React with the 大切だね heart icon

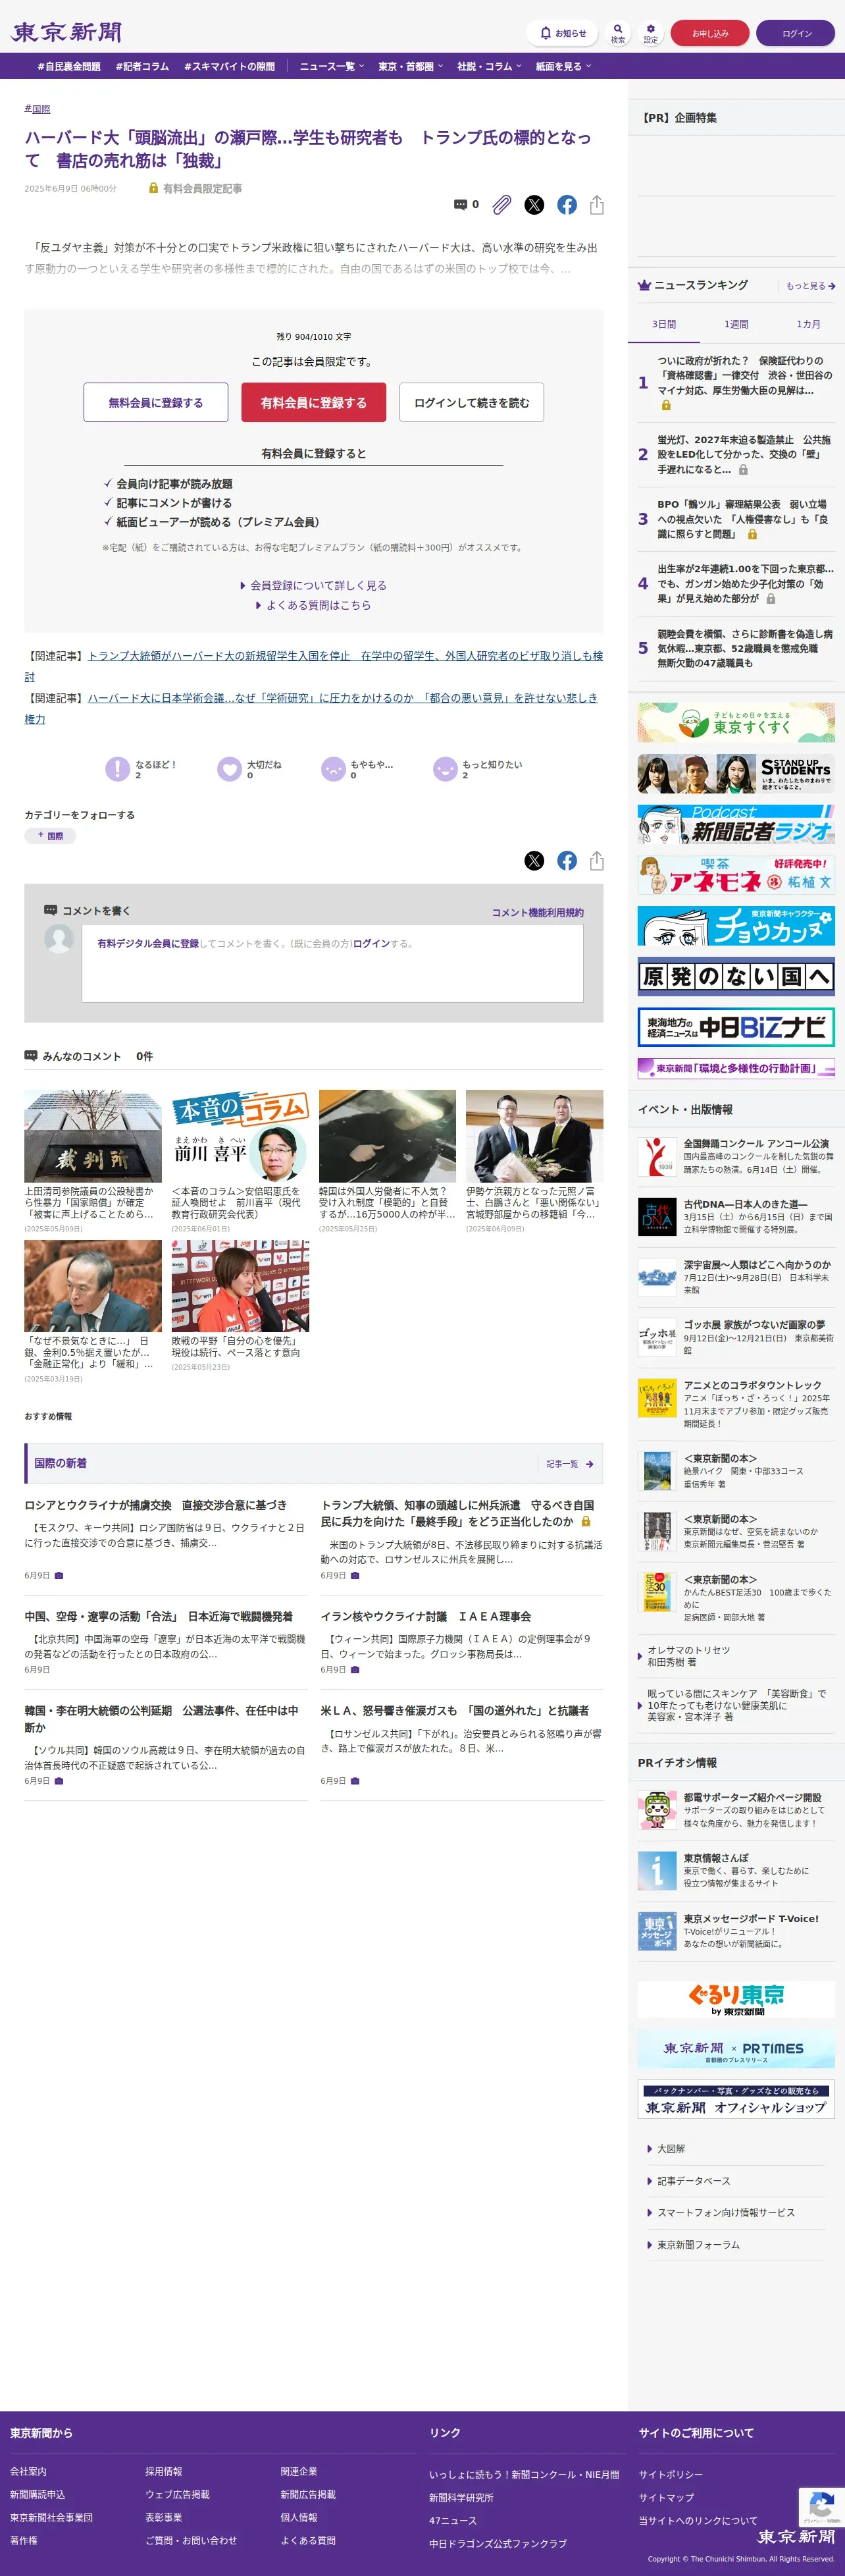pos(230,768)
